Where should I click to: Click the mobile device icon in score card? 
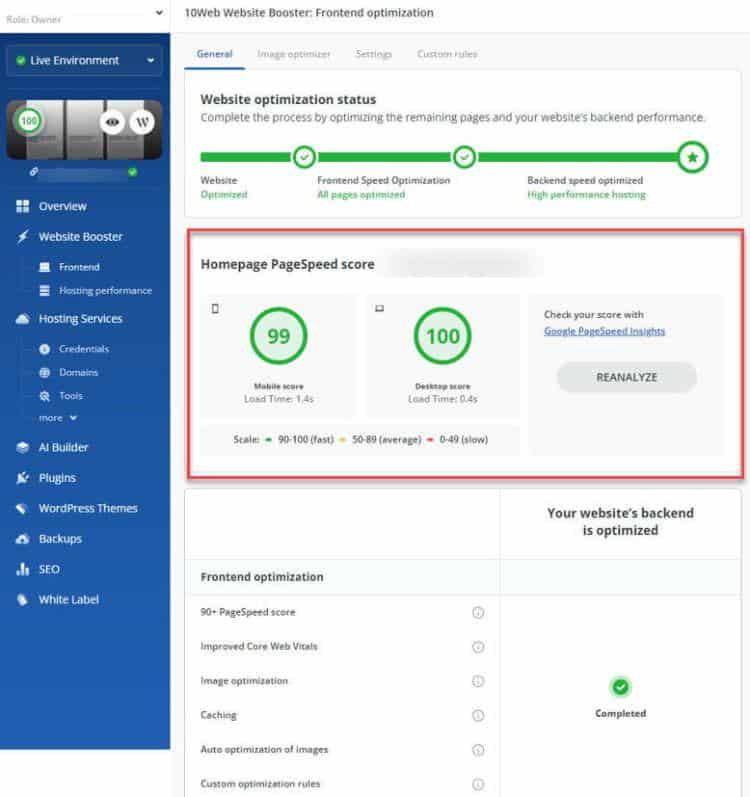(215, 309)
